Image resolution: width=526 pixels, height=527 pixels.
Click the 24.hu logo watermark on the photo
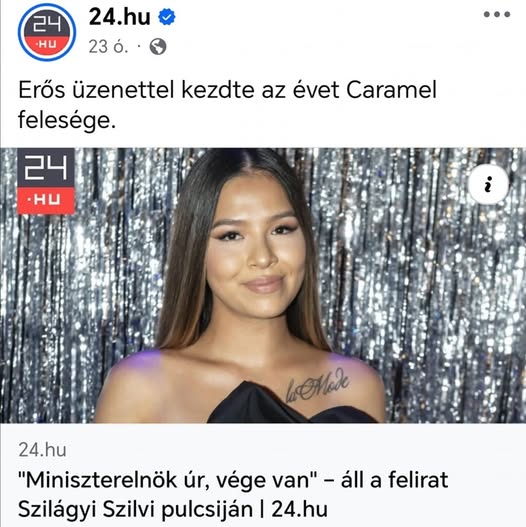(x=46, y=181)
